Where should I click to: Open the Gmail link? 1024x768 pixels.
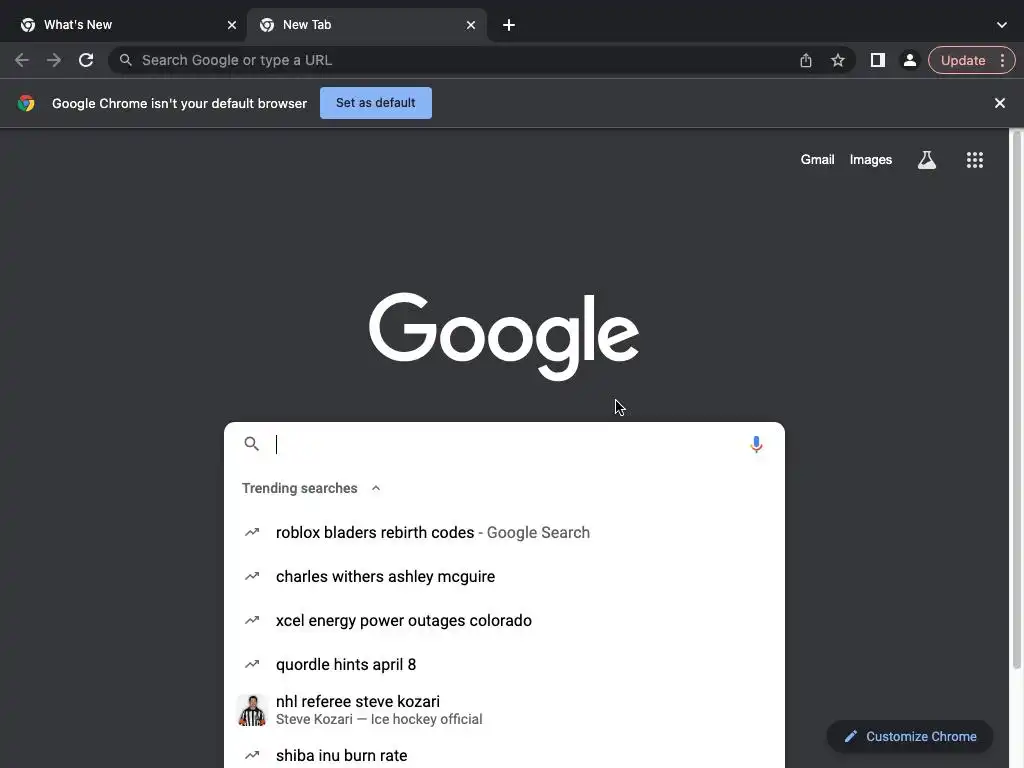point(818,160)
